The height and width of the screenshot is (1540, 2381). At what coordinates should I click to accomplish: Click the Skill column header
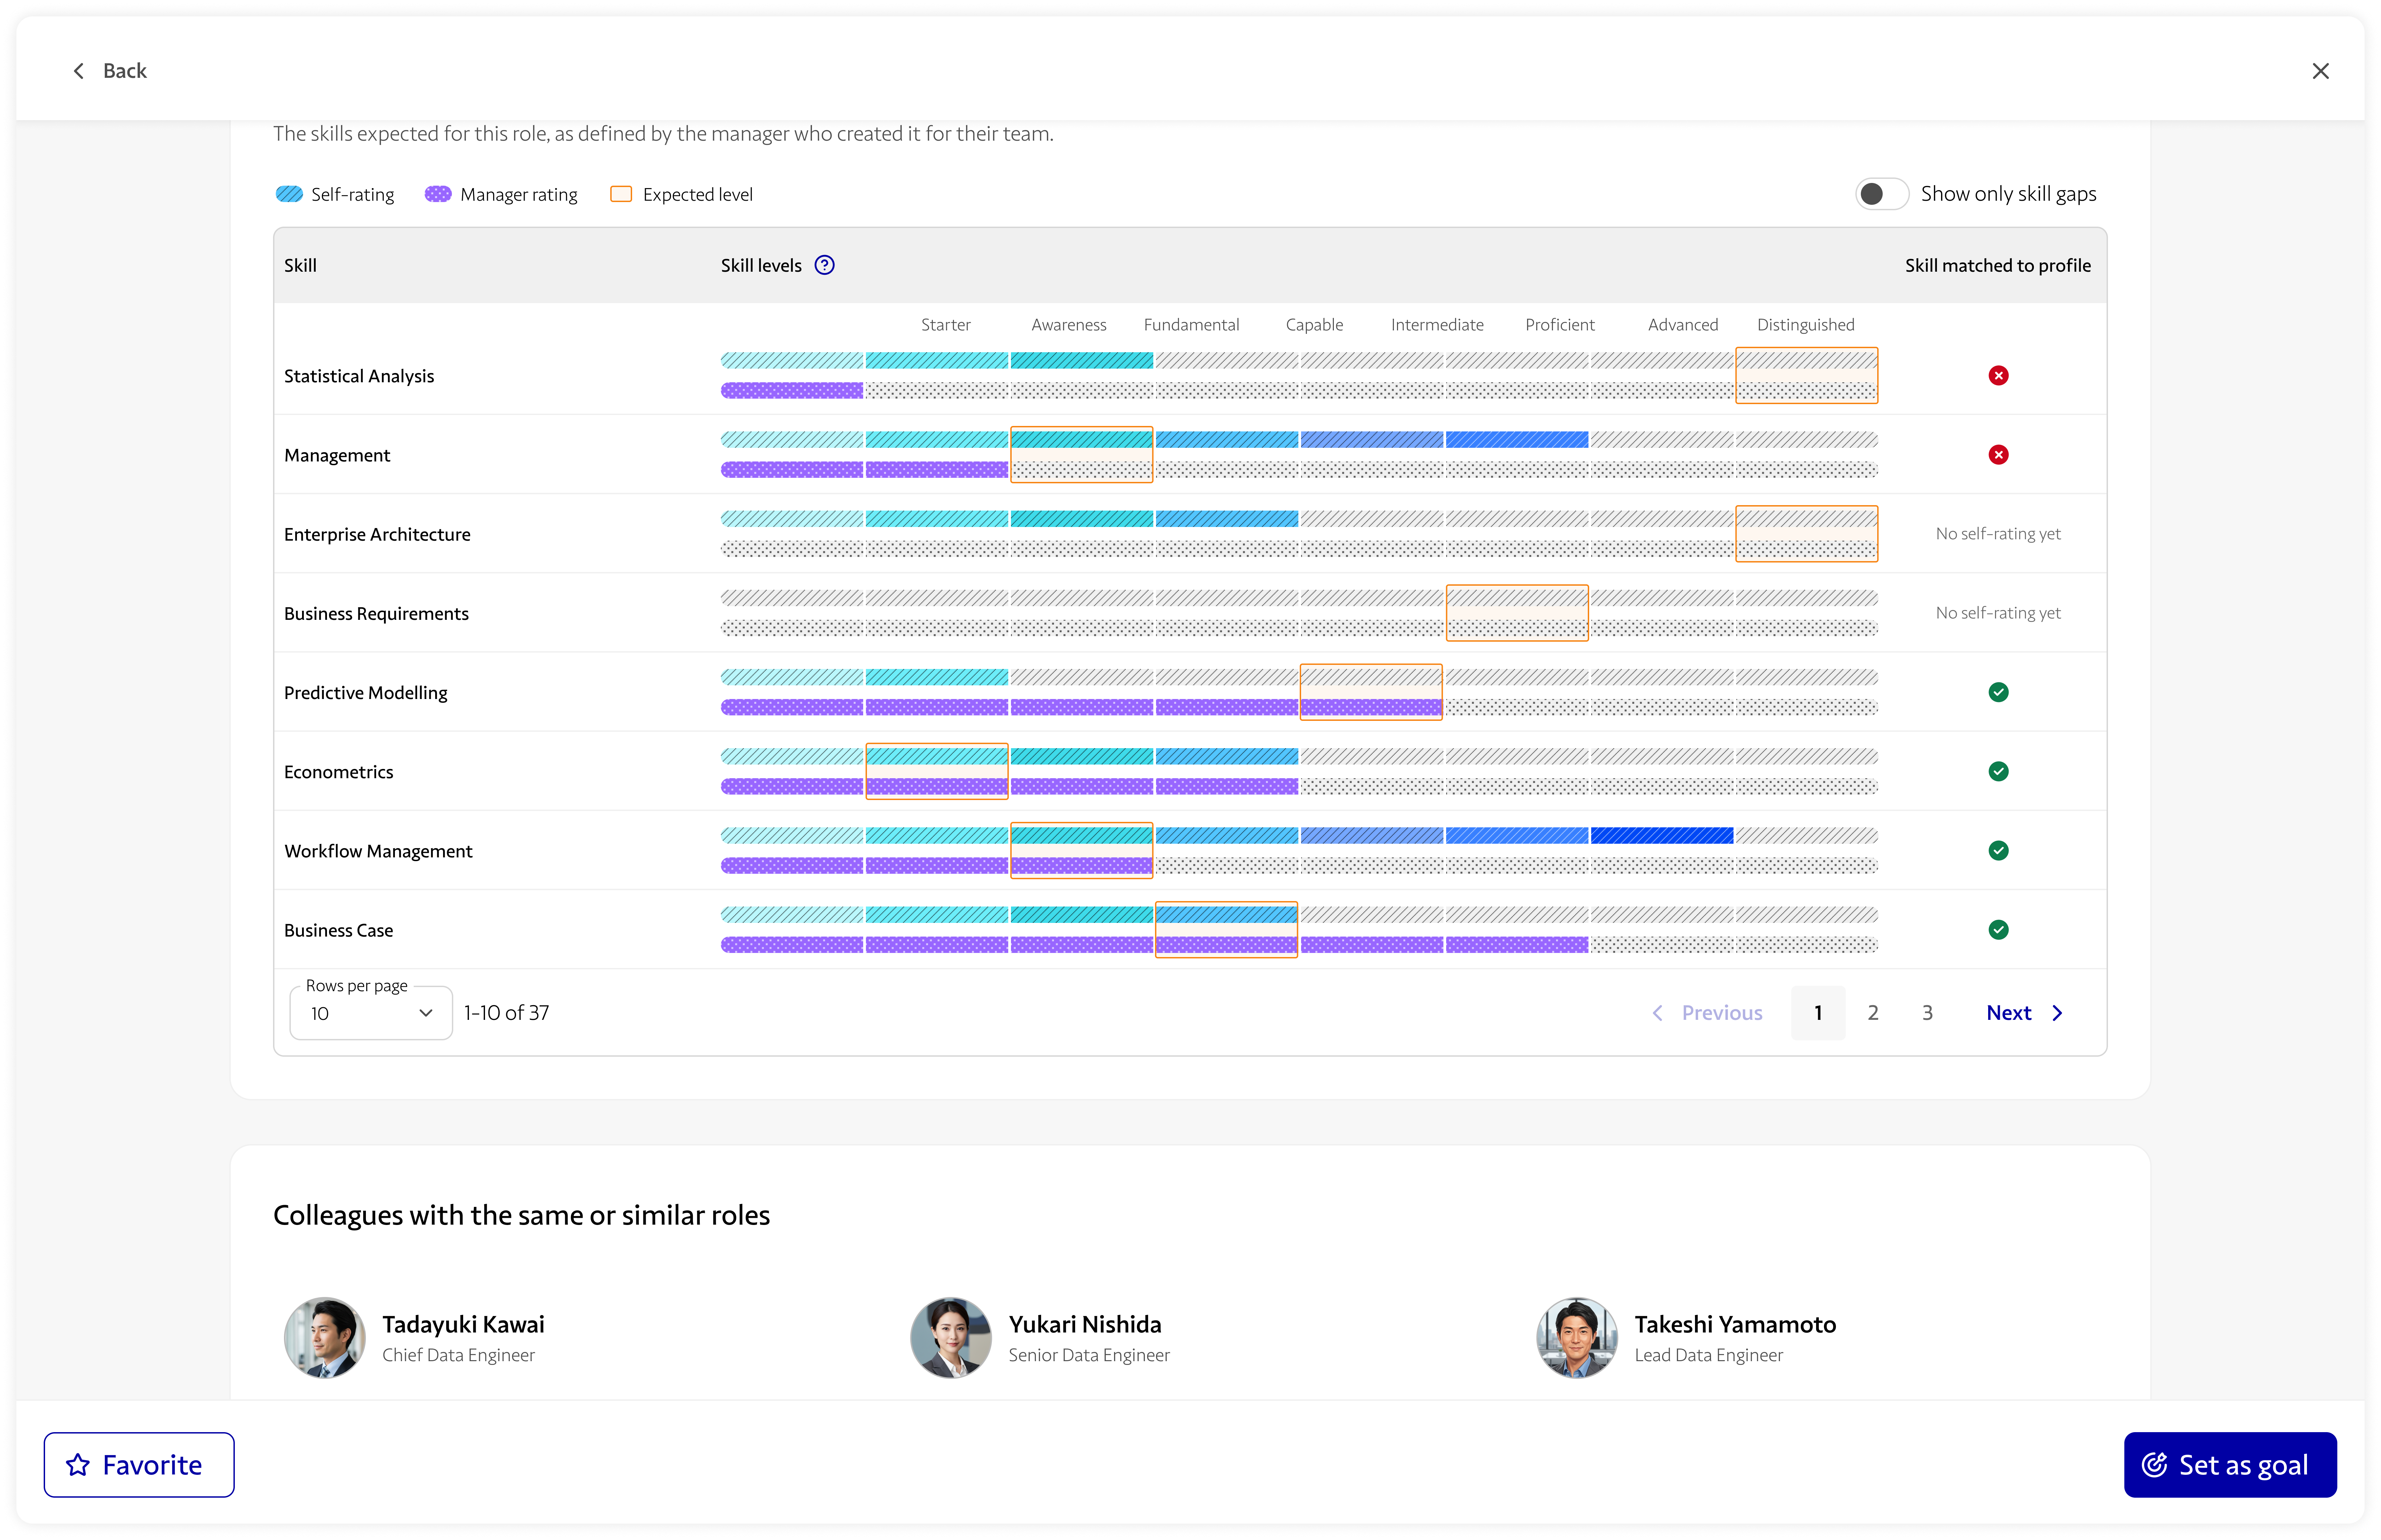tap(300, 265)
